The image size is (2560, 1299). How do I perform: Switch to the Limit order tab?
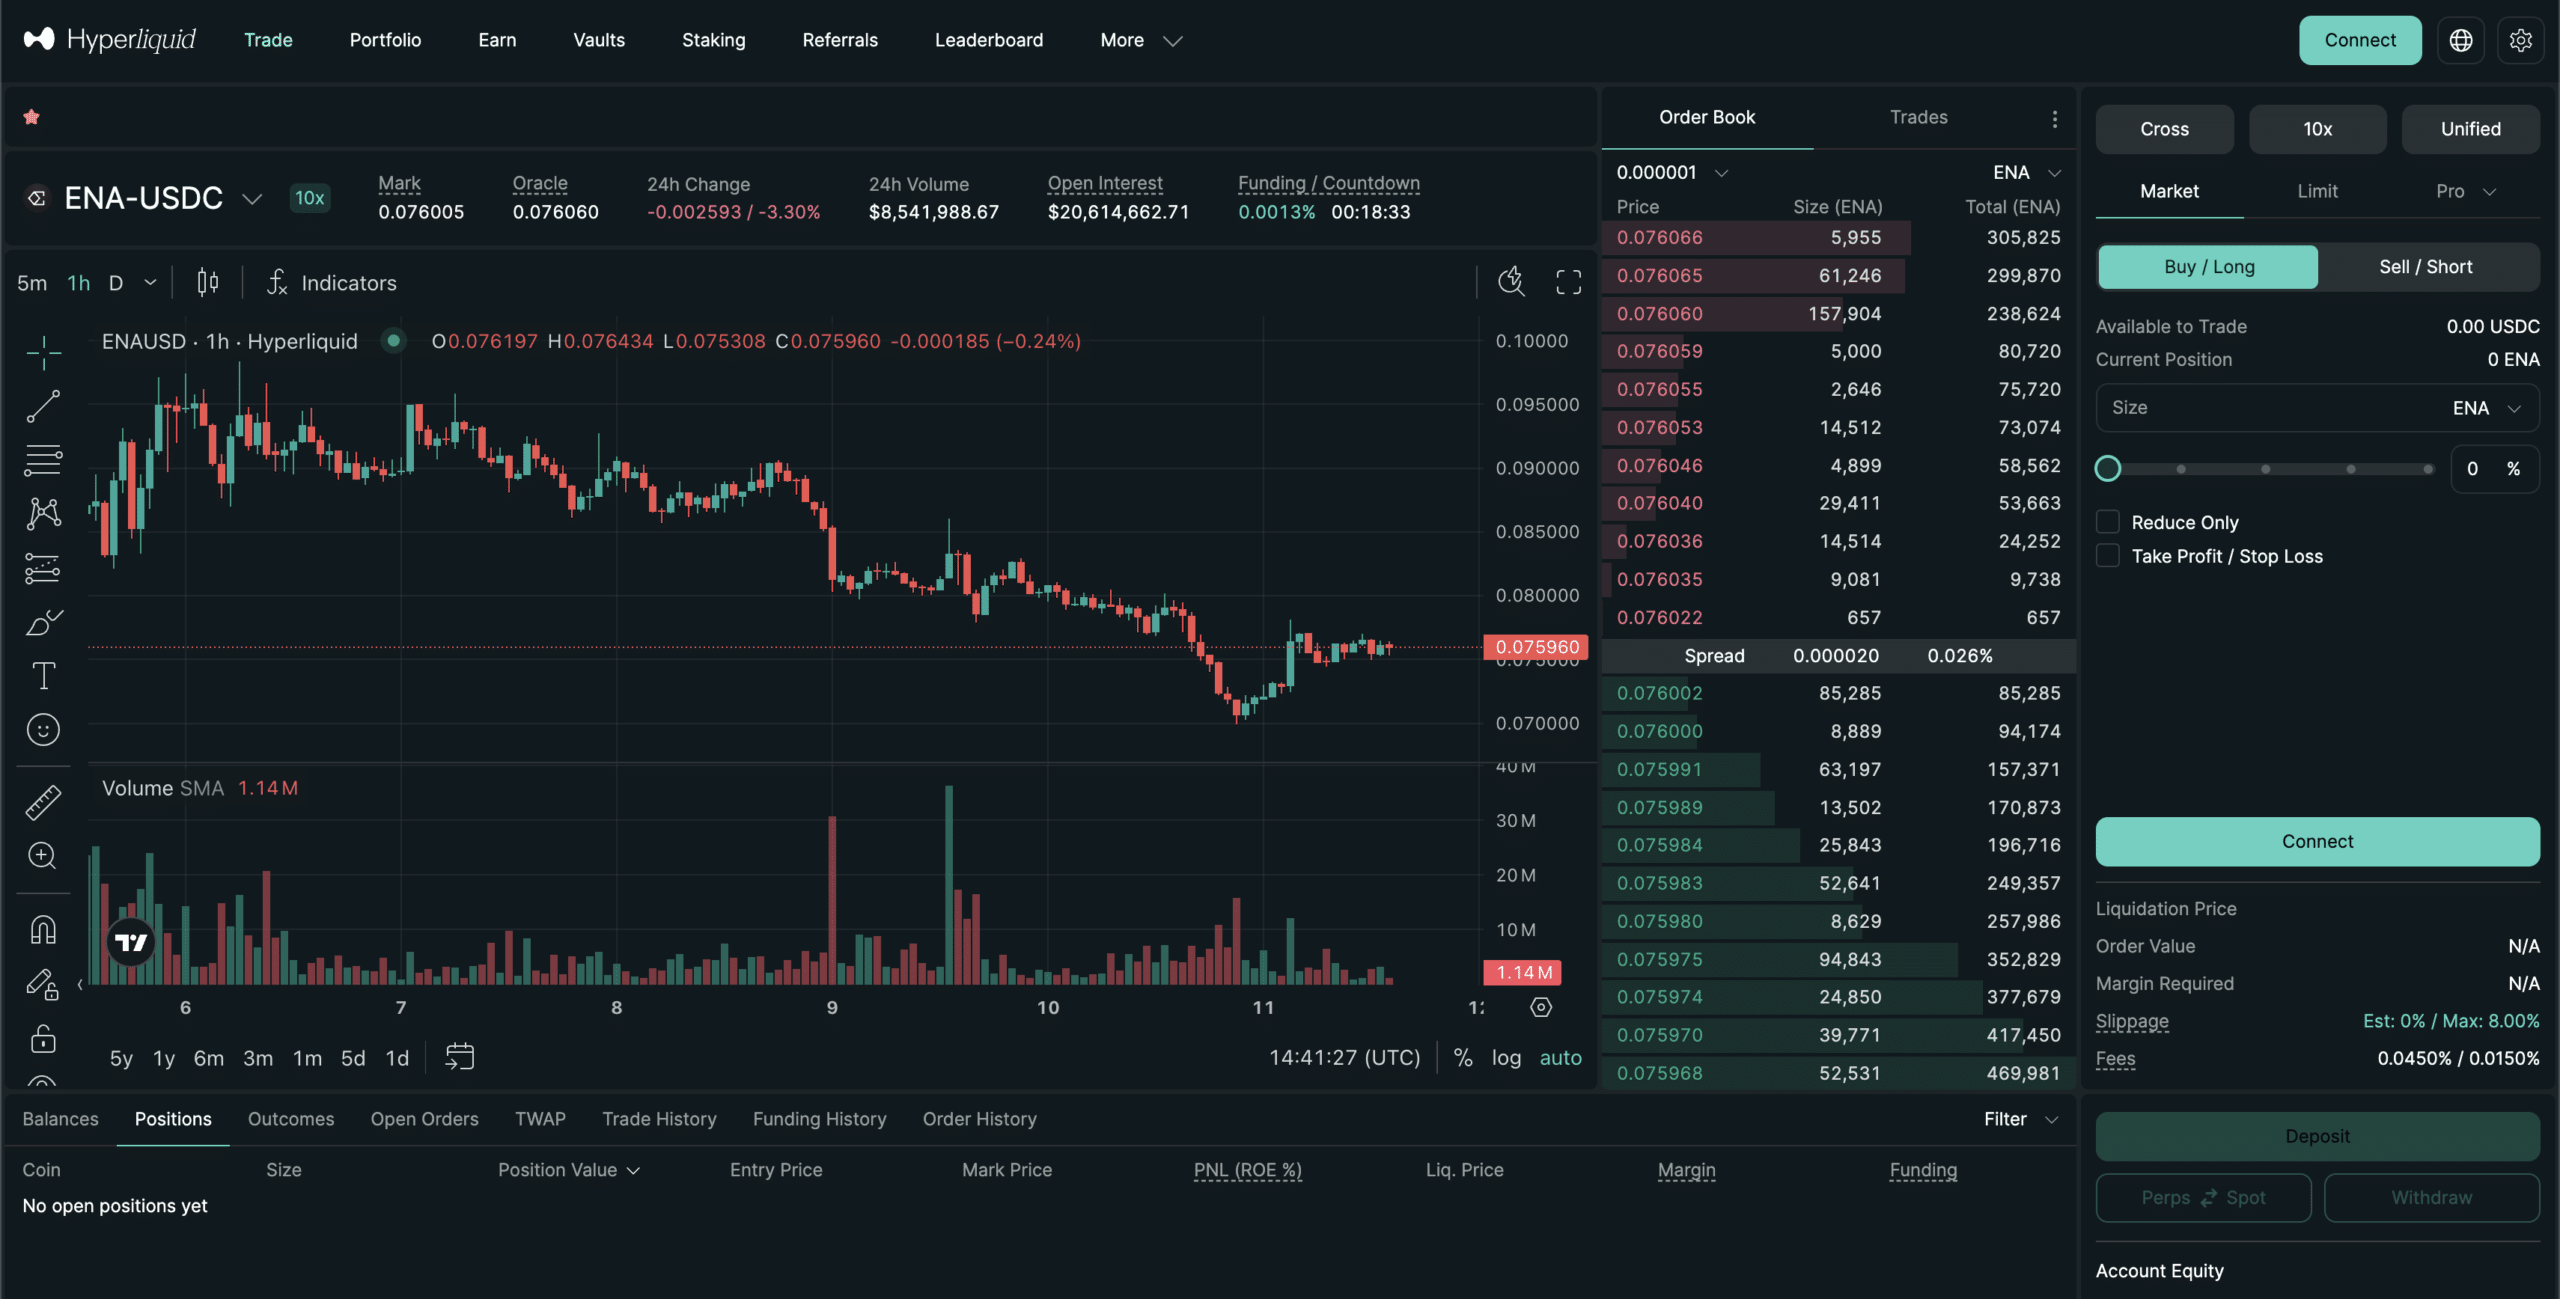(2317, 191)
